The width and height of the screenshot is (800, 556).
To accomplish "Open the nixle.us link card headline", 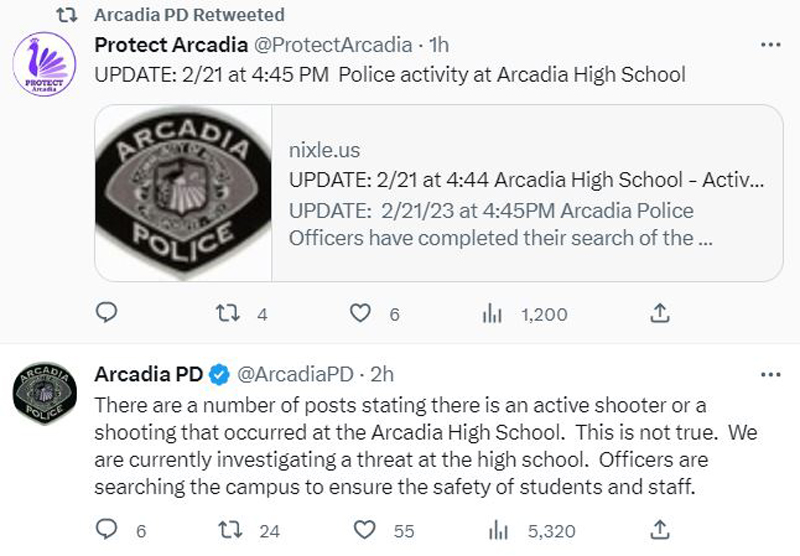I will click(526, 180).
